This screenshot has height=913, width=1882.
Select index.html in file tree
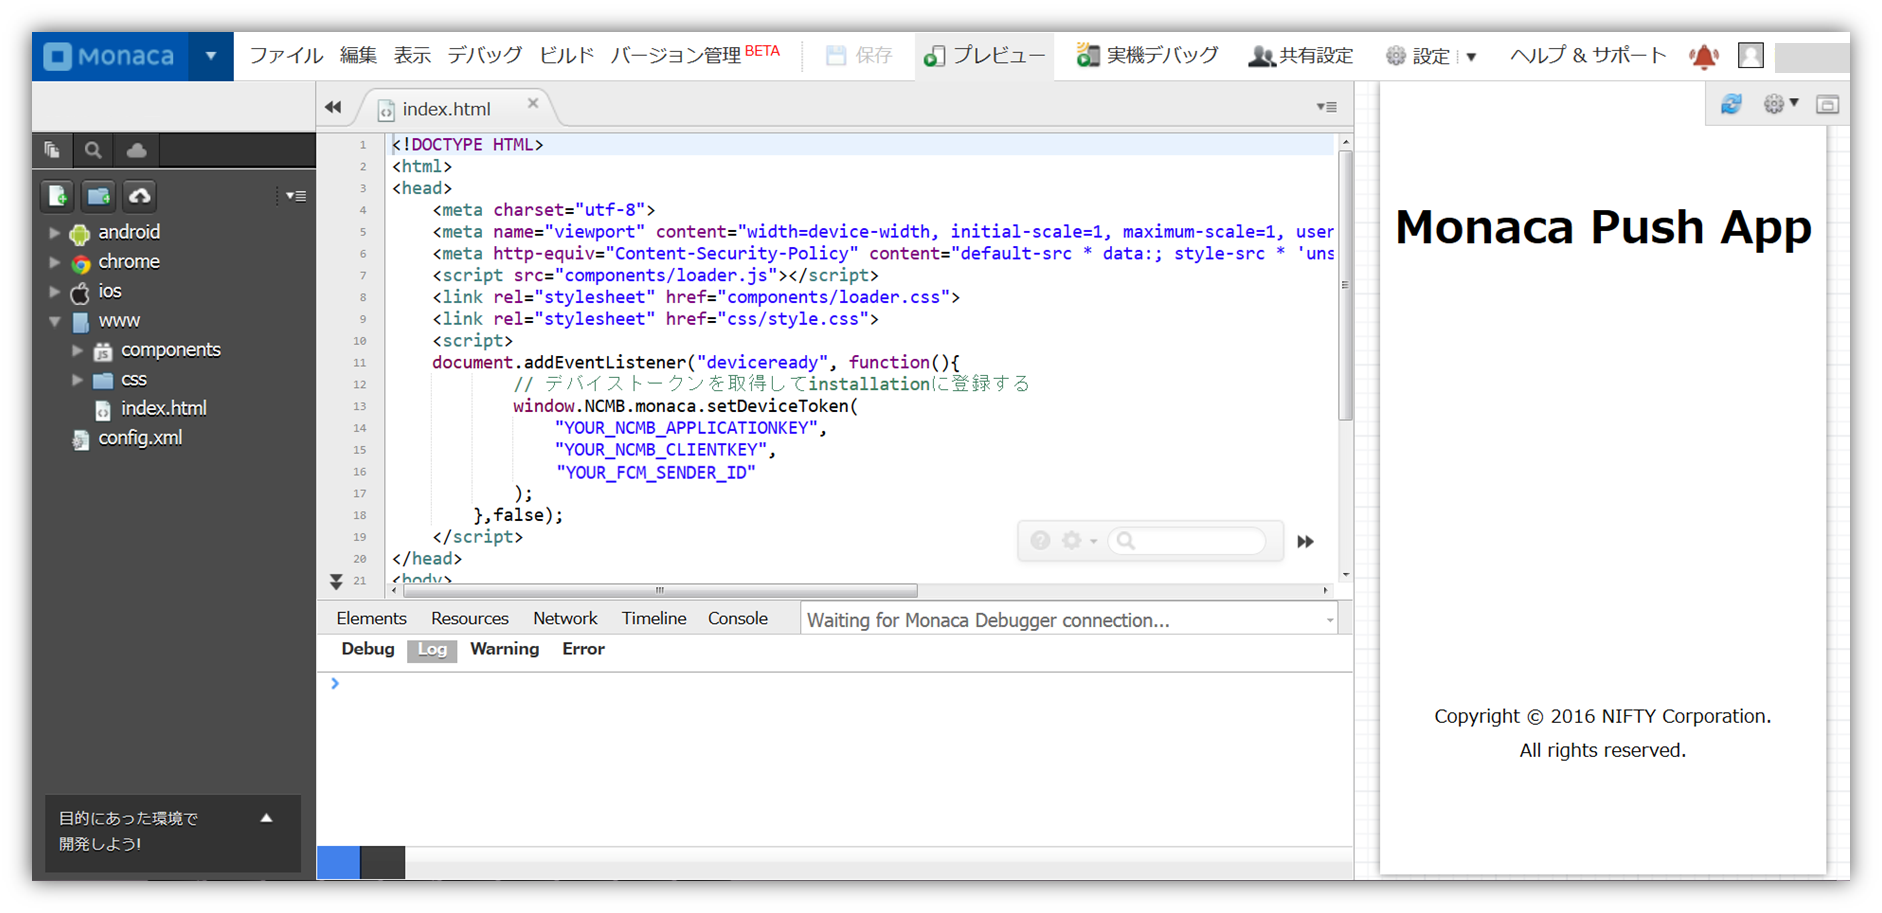pyautogui.click(x=163, y=409)
